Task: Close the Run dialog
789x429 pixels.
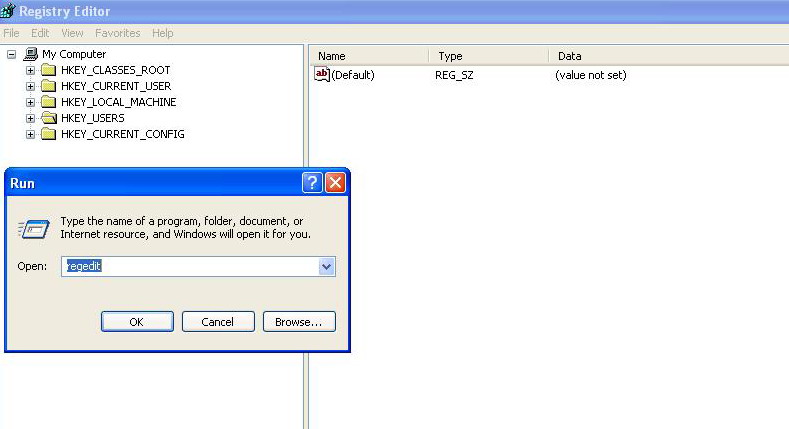Action: (x=335, y=183)
